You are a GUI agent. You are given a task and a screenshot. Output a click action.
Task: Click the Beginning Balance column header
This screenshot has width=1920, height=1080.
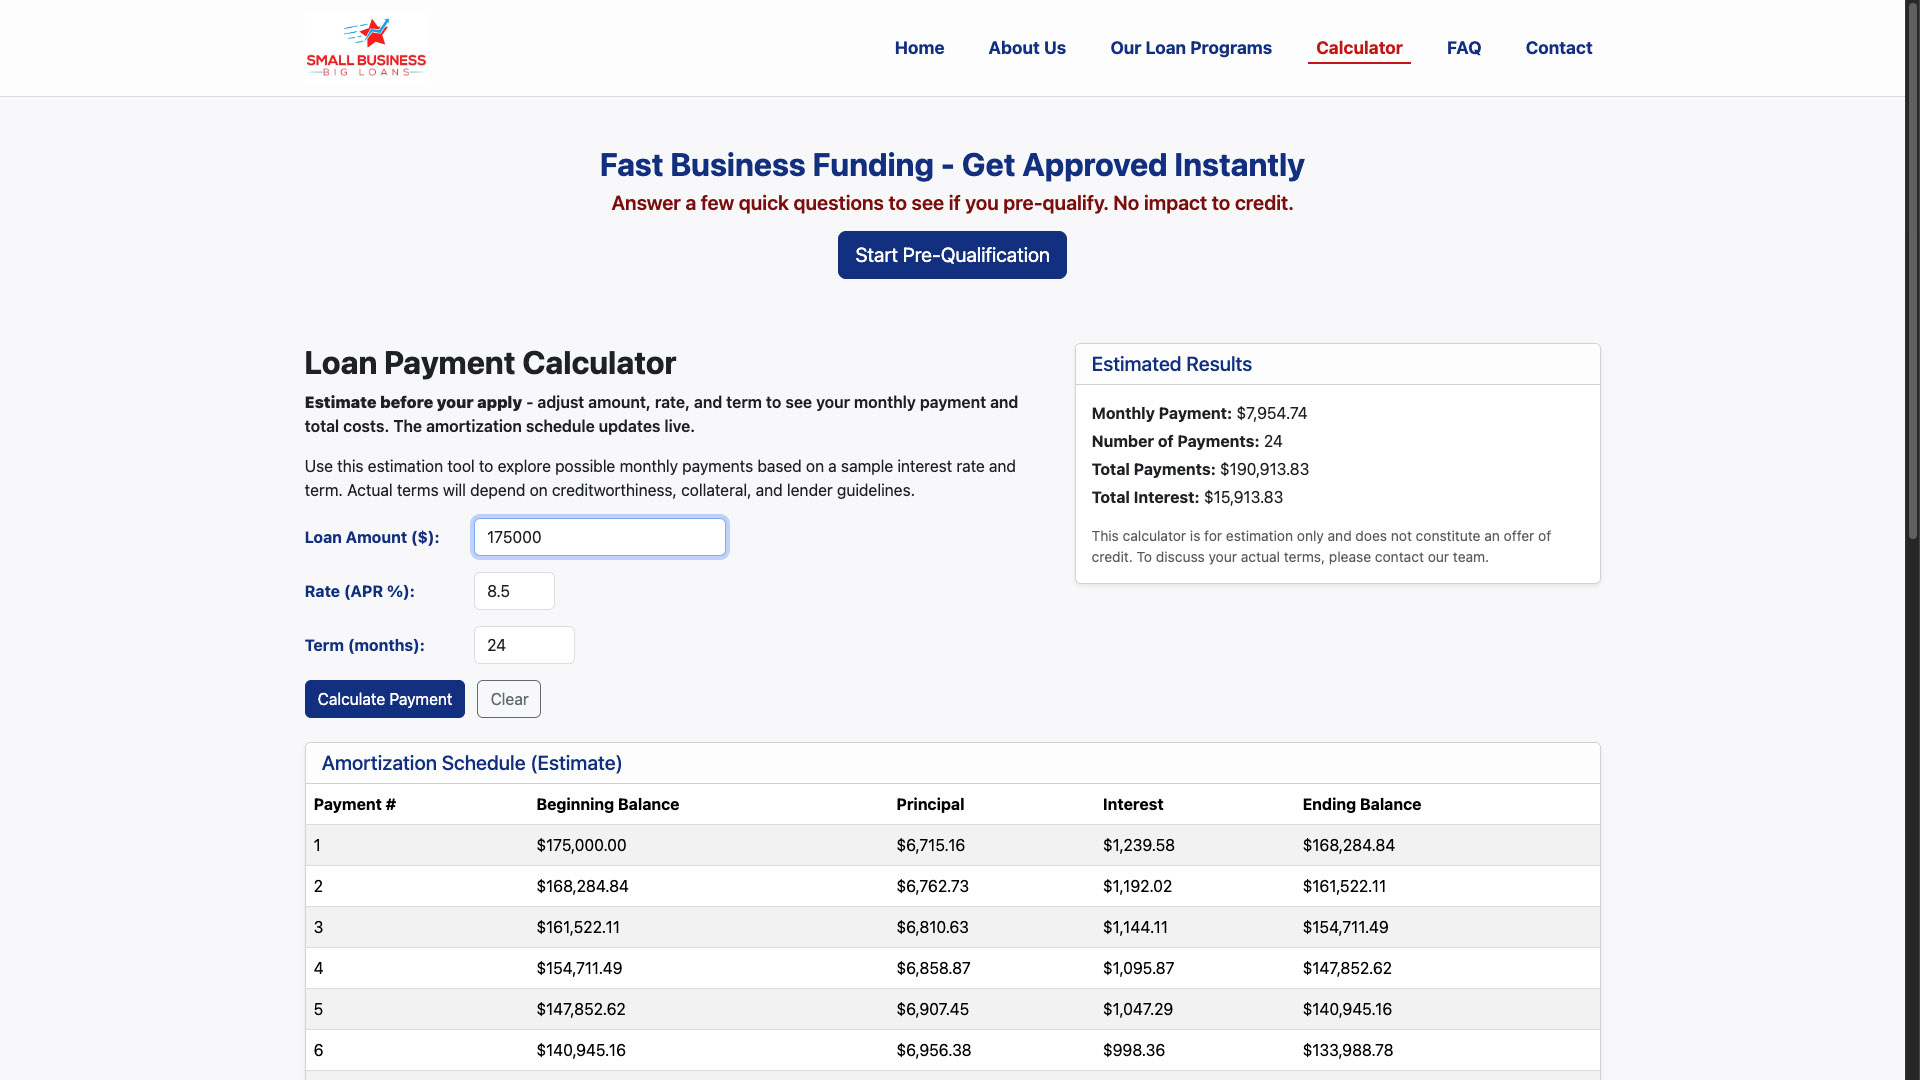(x=607, y=804)
